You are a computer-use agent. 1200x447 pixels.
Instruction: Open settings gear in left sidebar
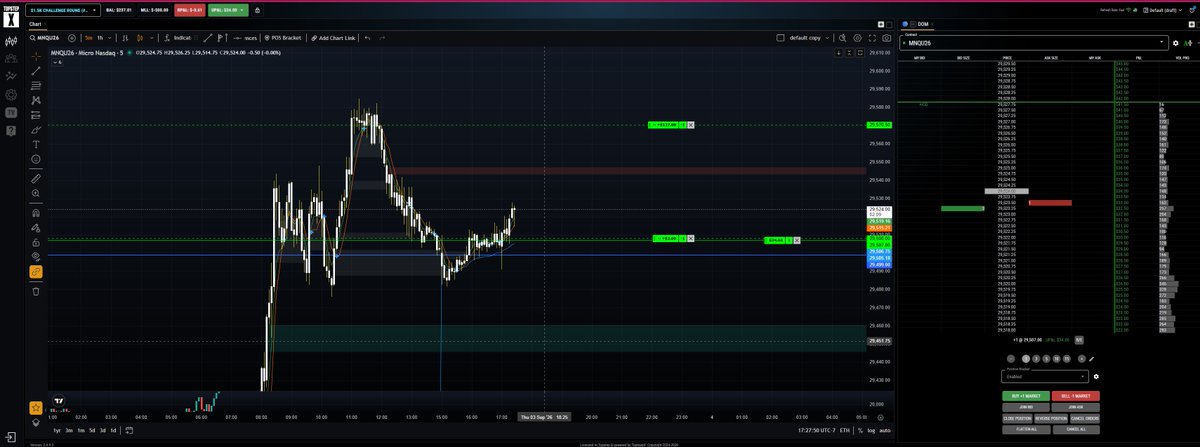click(11, 95)
